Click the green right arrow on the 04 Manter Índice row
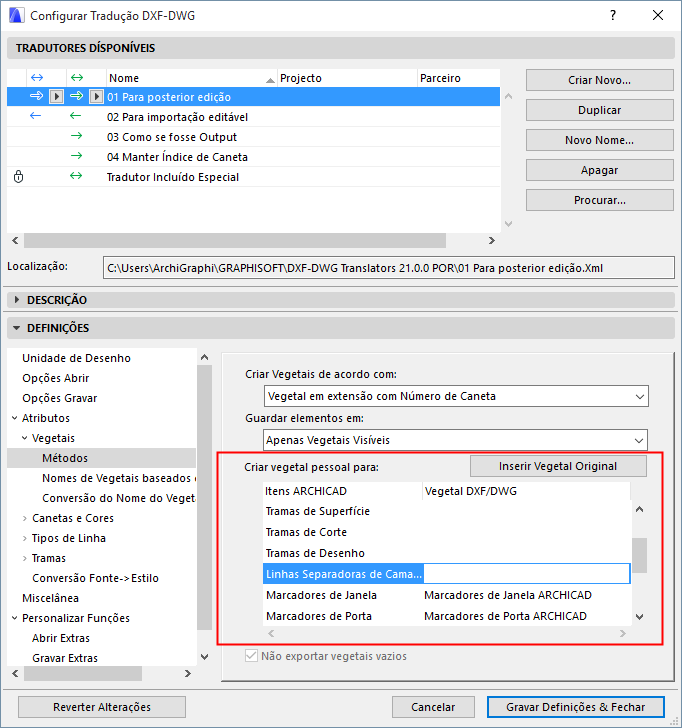Screen dimensions: 682x728 76,156
